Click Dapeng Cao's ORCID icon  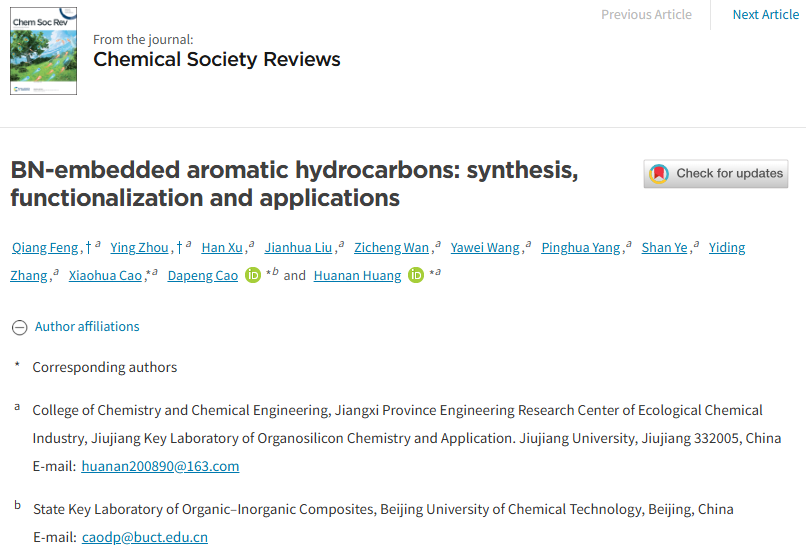[255, 276]
